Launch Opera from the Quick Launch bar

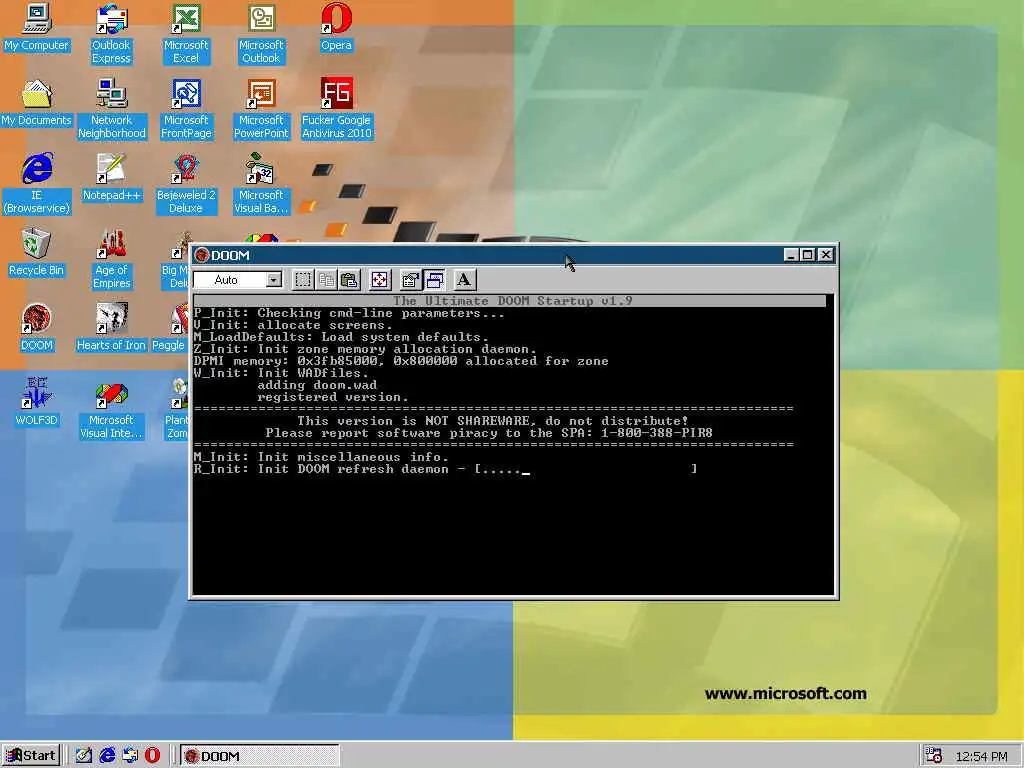[x=152, y=756]
